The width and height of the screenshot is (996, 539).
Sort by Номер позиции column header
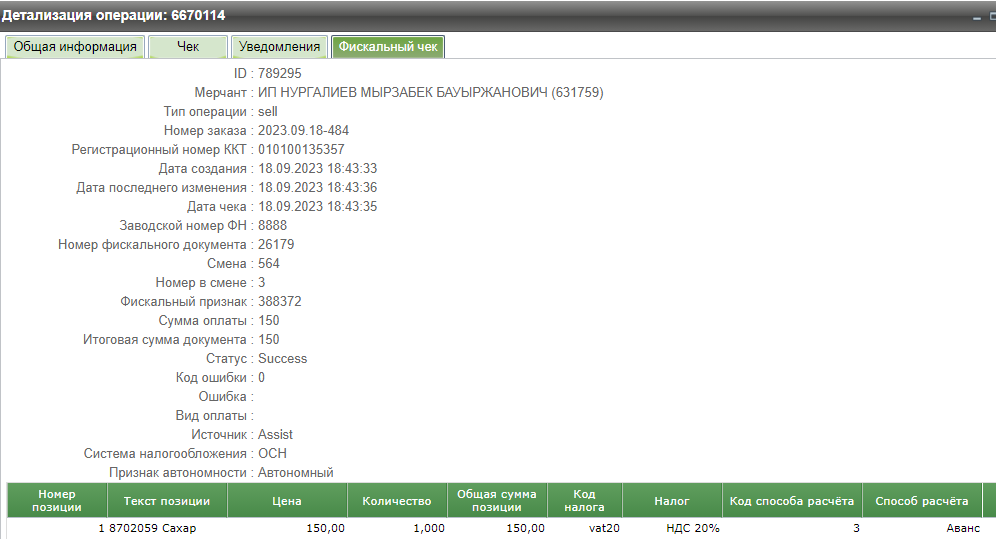pyautogui.click(x=57, y=500)
